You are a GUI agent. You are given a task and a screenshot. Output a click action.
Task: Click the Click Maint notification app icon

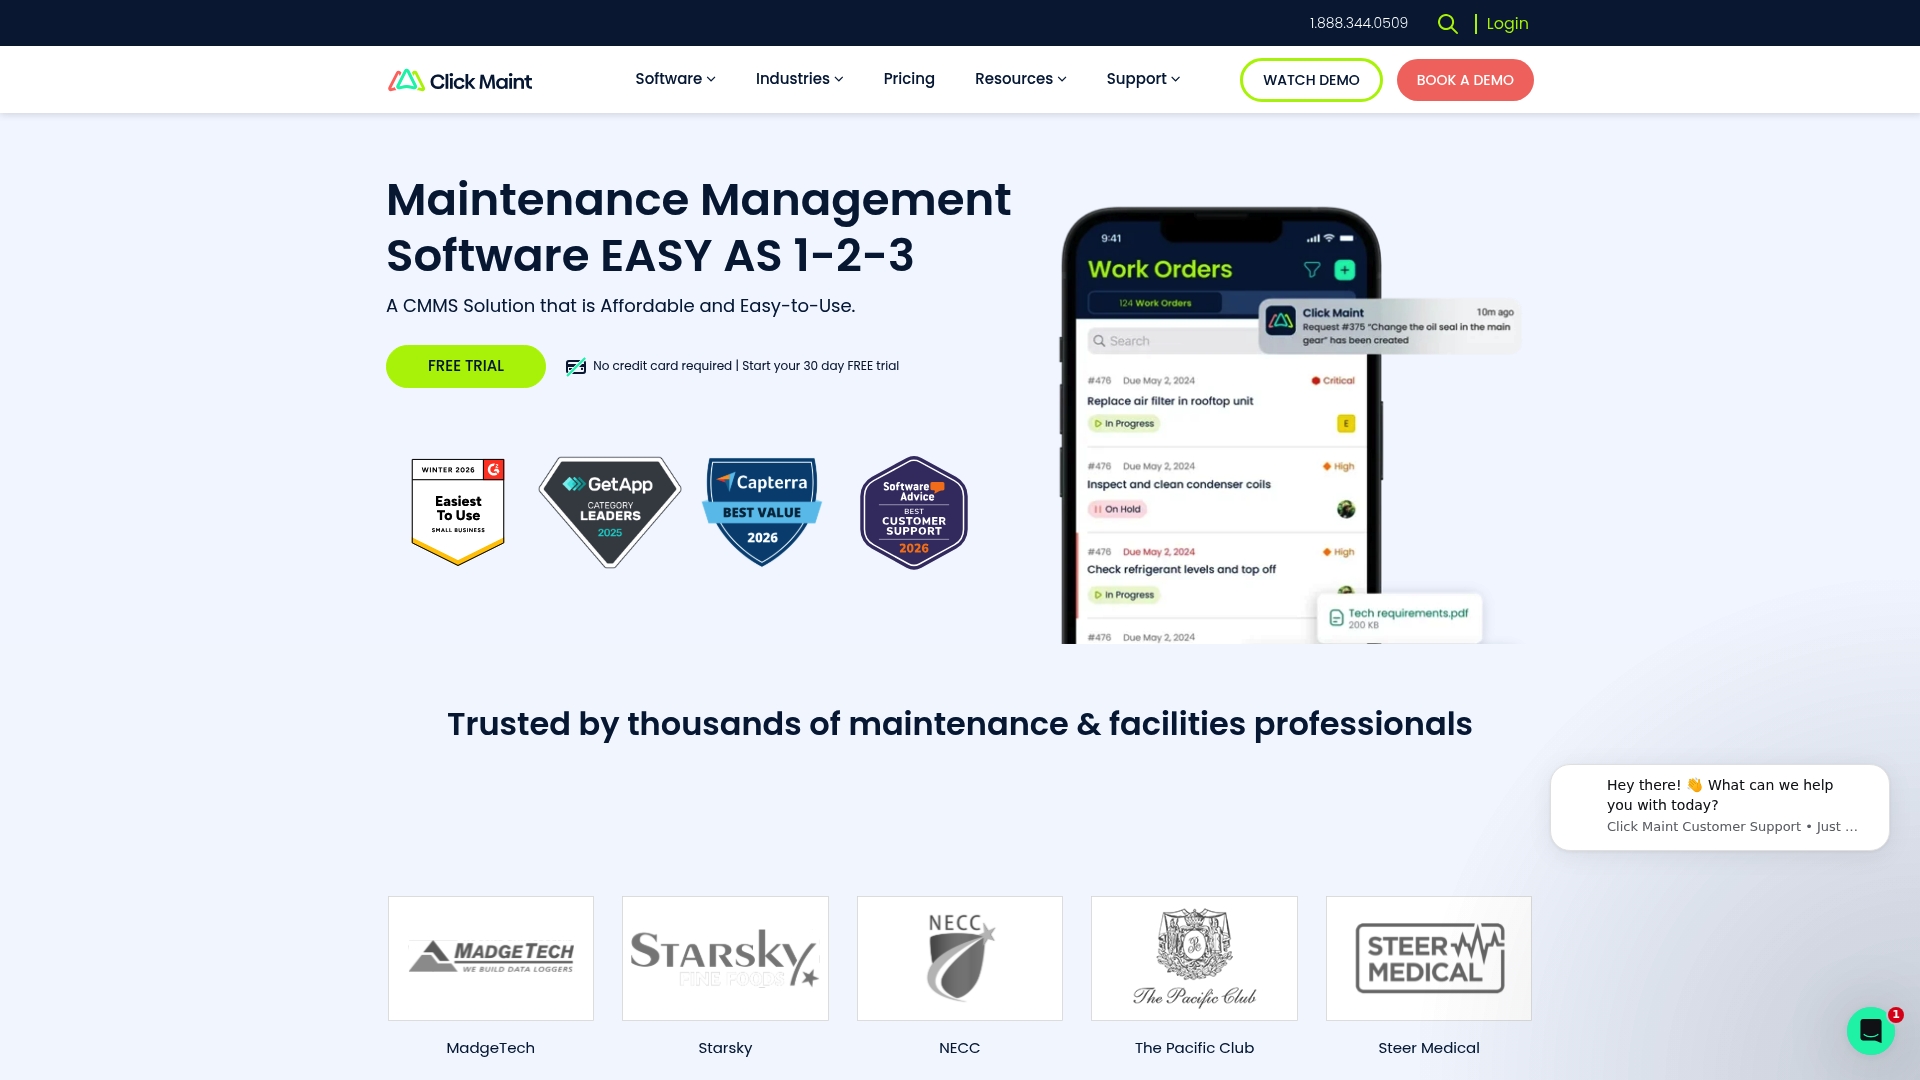[x=1281, y=321]
